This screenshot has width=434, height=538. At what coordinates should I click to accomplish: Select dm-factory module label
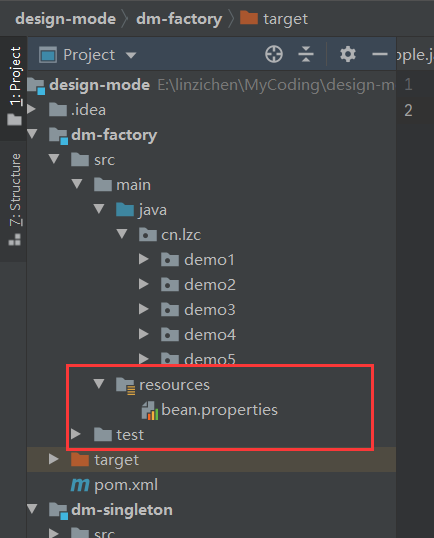[114, 135]
